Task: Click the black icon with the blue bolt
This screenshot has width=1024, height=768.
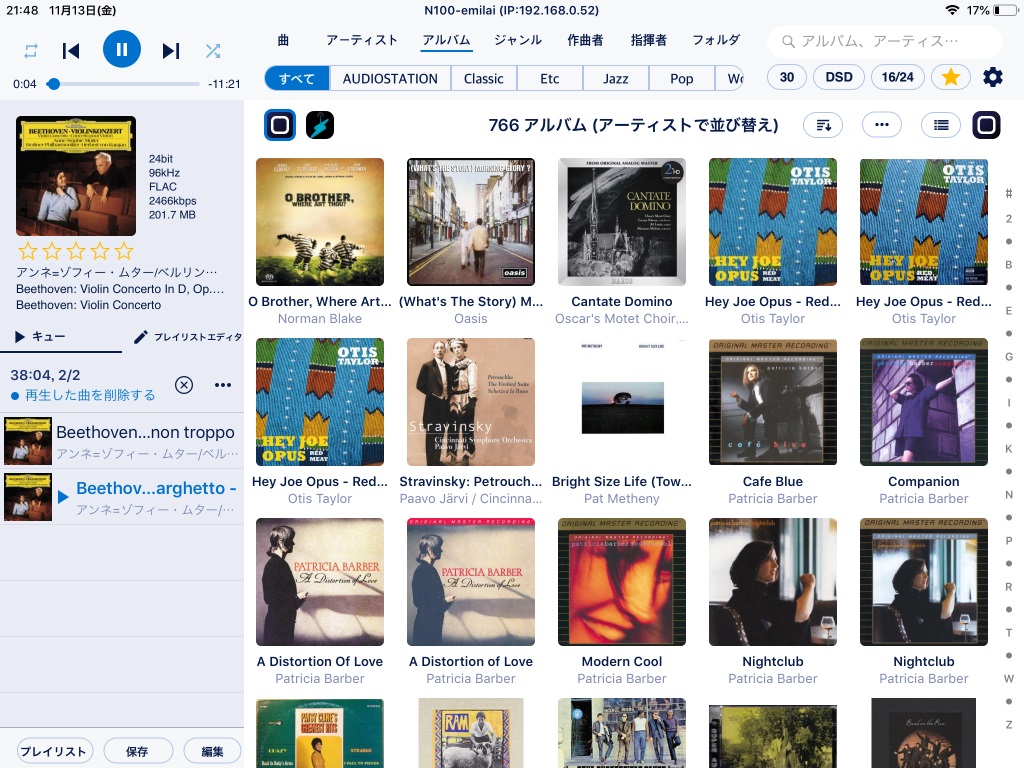Action: tap(320, 125)
